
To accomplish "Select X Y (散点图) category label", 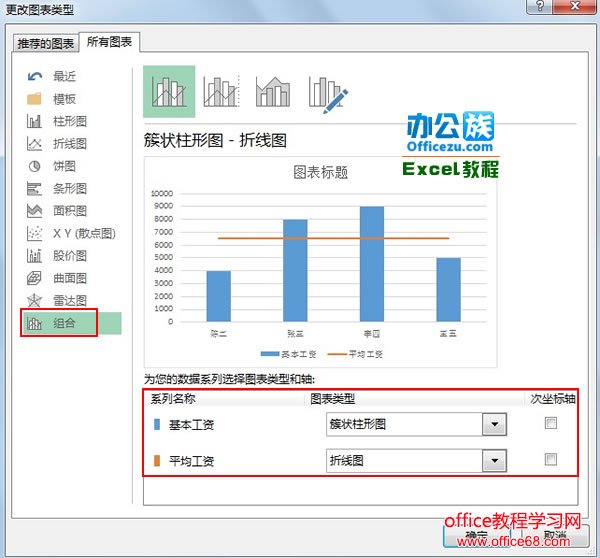I will (84, 233).
